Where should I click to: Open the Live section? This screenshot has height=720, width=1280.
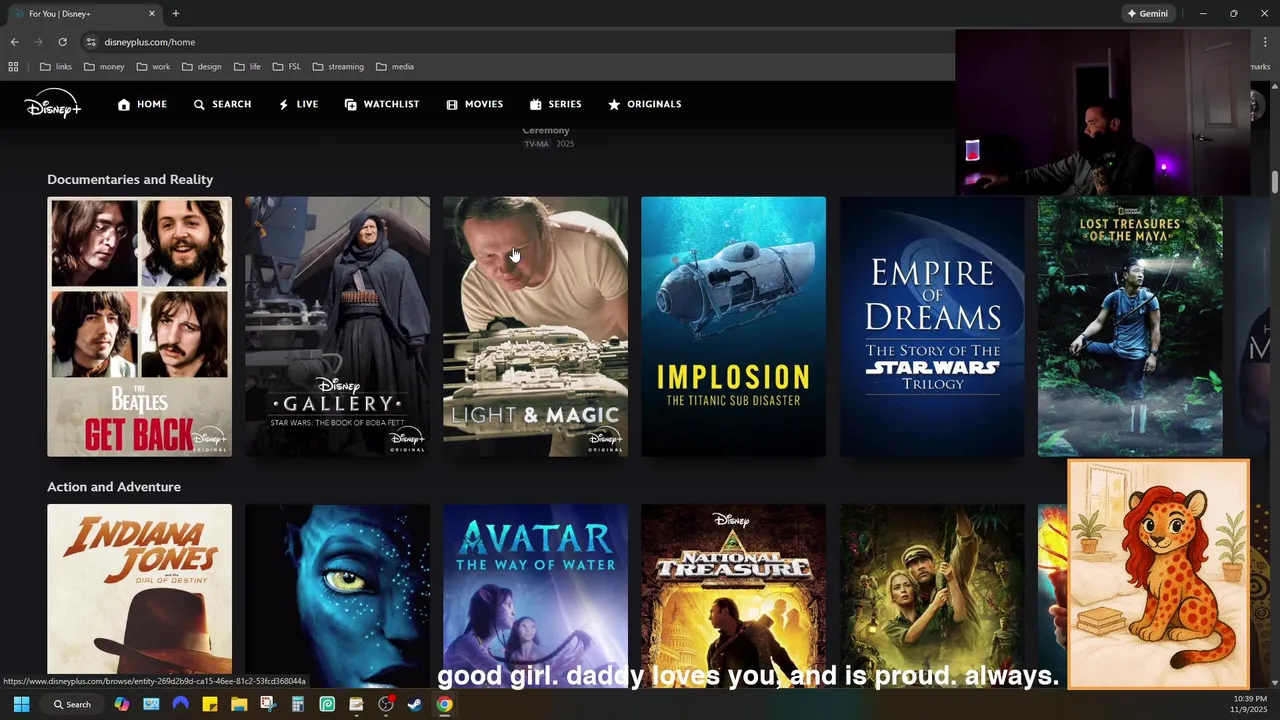pyautogui.click(x=298, y=104)
